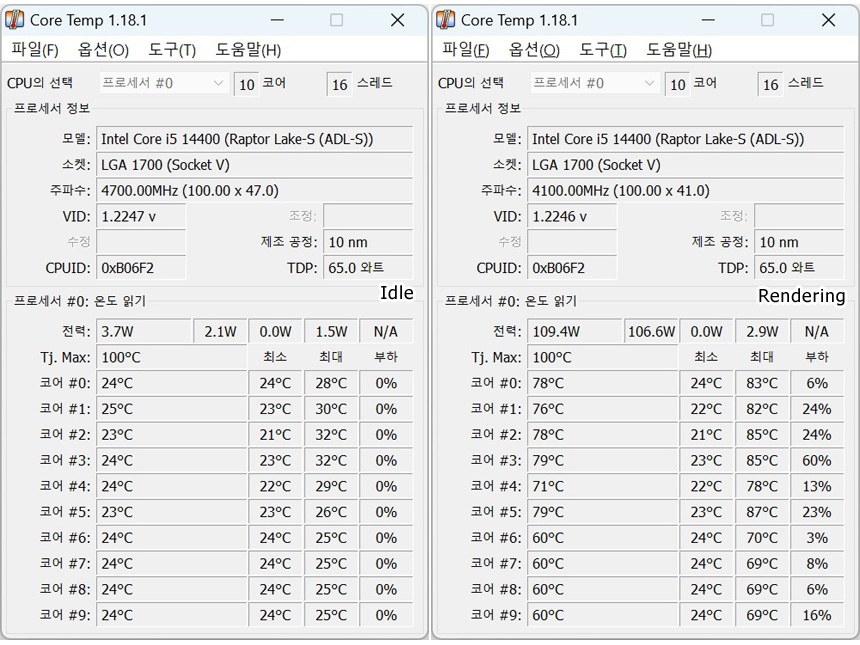
Task: Click the 10 코어 count field, left window
Action: point(246,84)
